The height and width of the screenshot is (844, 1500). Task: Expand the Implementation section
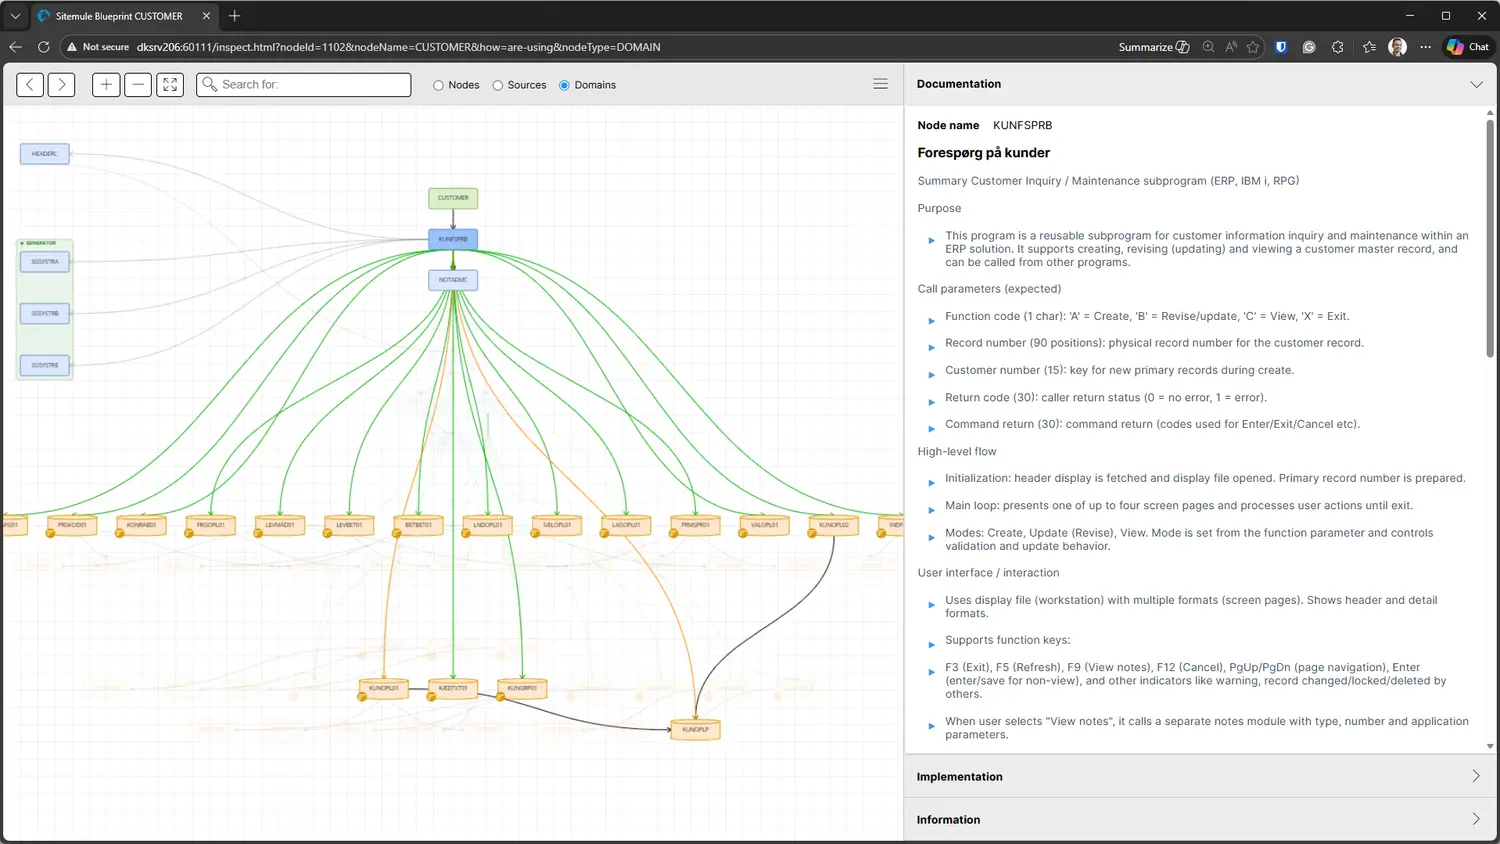[x=1200, y=776]
